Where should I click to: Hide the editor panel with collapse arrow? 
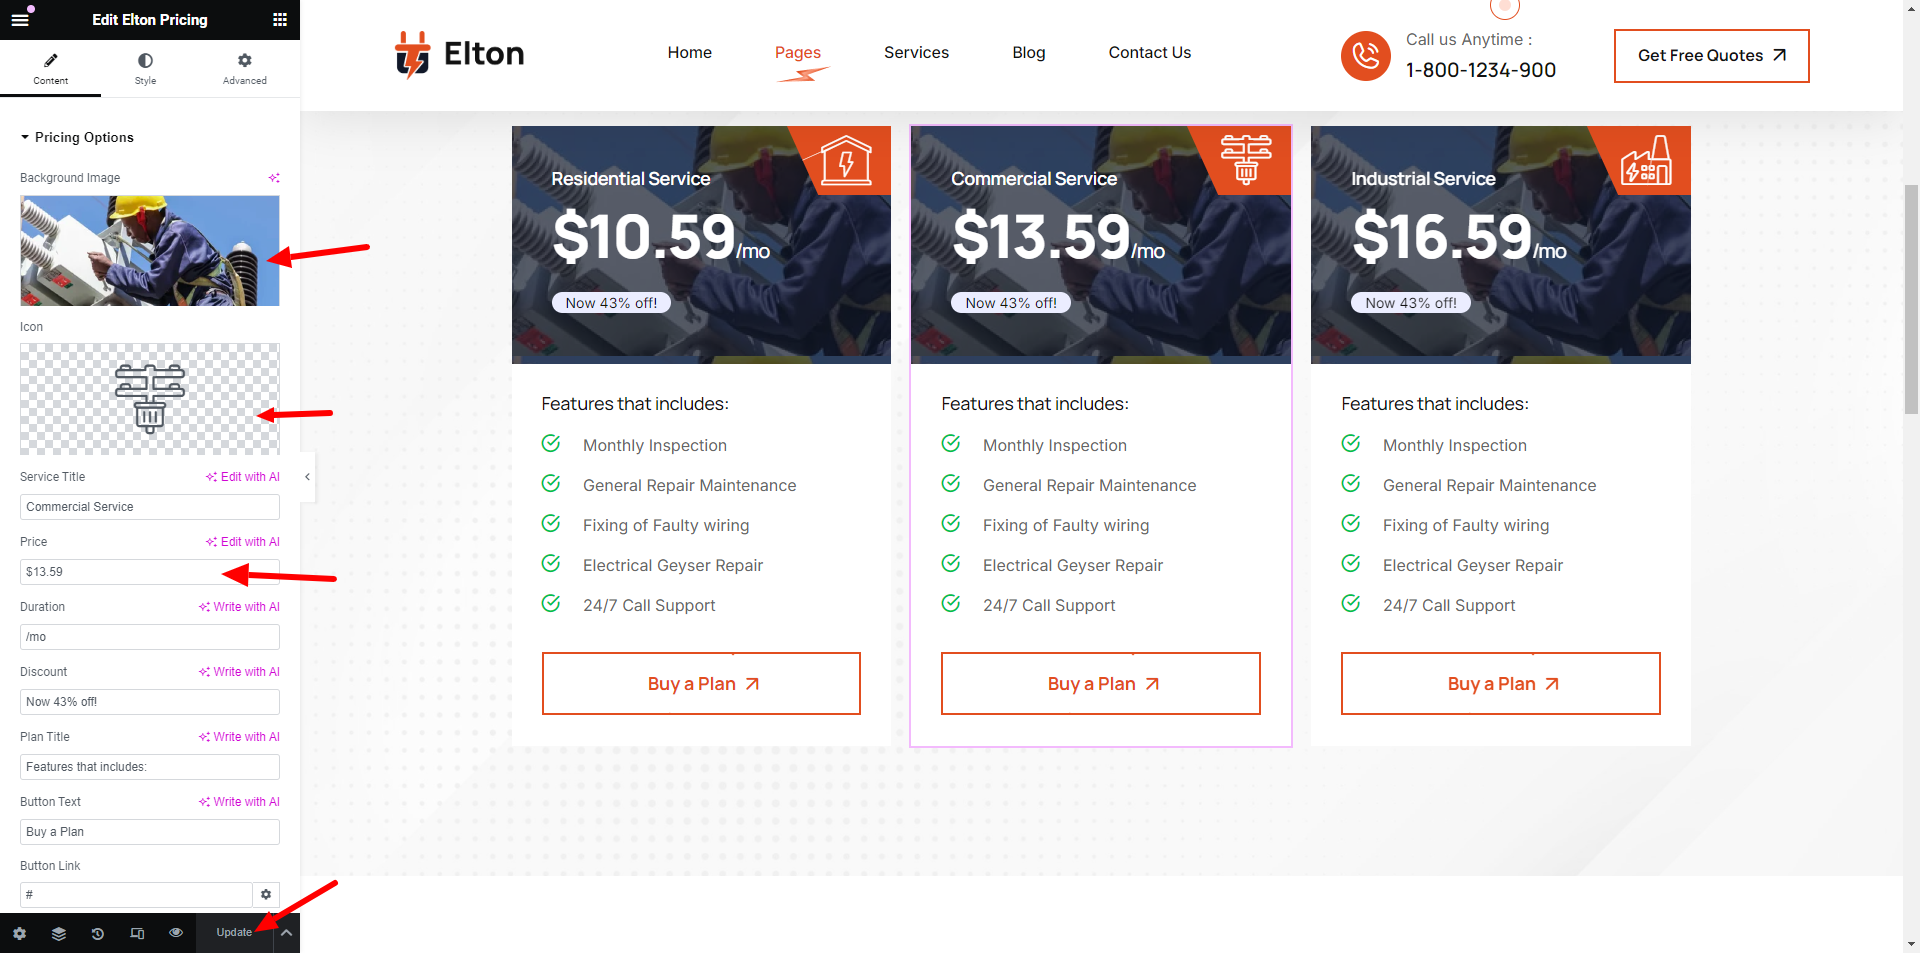(x=307, y=477)
